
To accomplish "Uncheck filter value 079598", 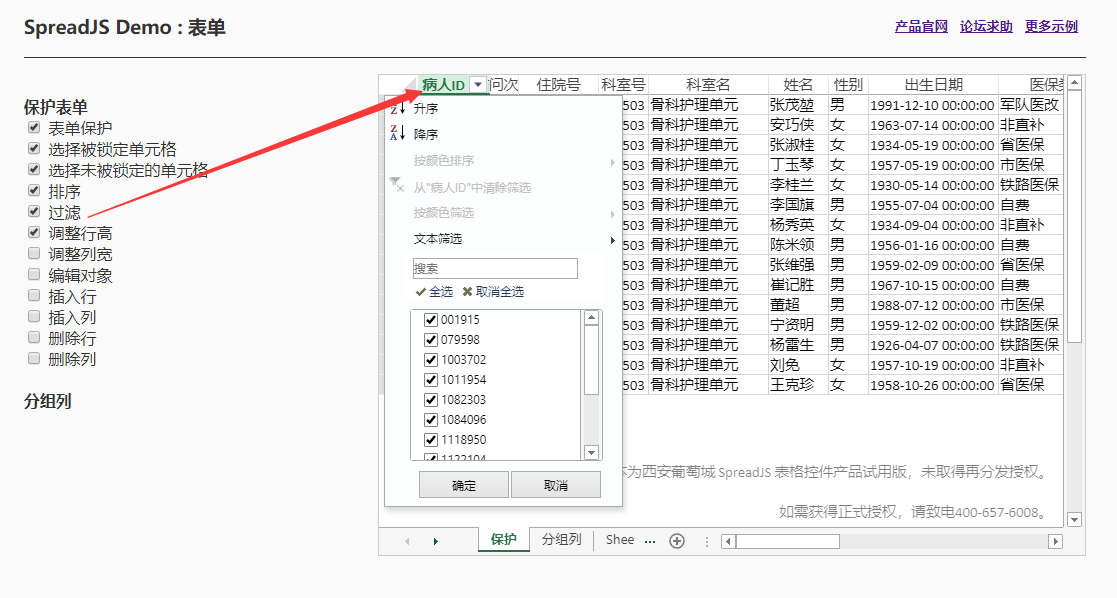I will coord(430,339).
